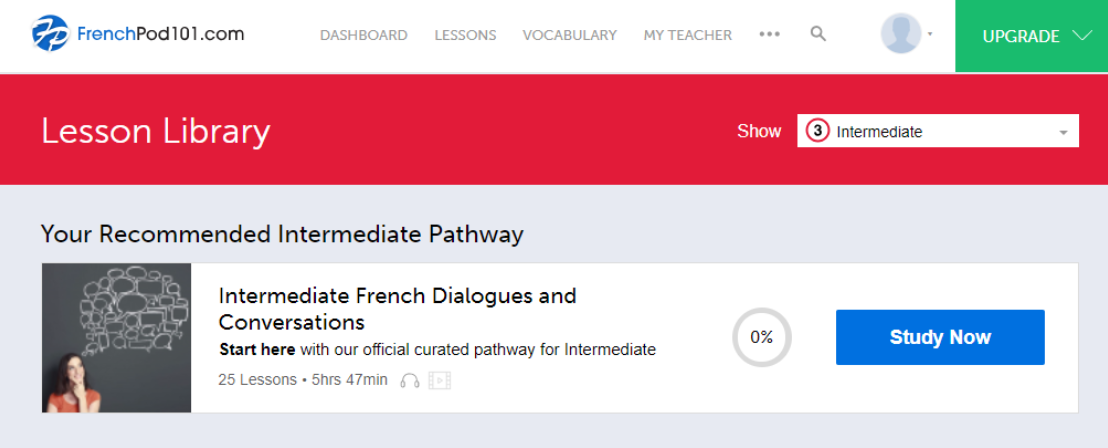The image size is (1108, 448).
Task: Click the video lesson icon
Action: click(439, 380)
